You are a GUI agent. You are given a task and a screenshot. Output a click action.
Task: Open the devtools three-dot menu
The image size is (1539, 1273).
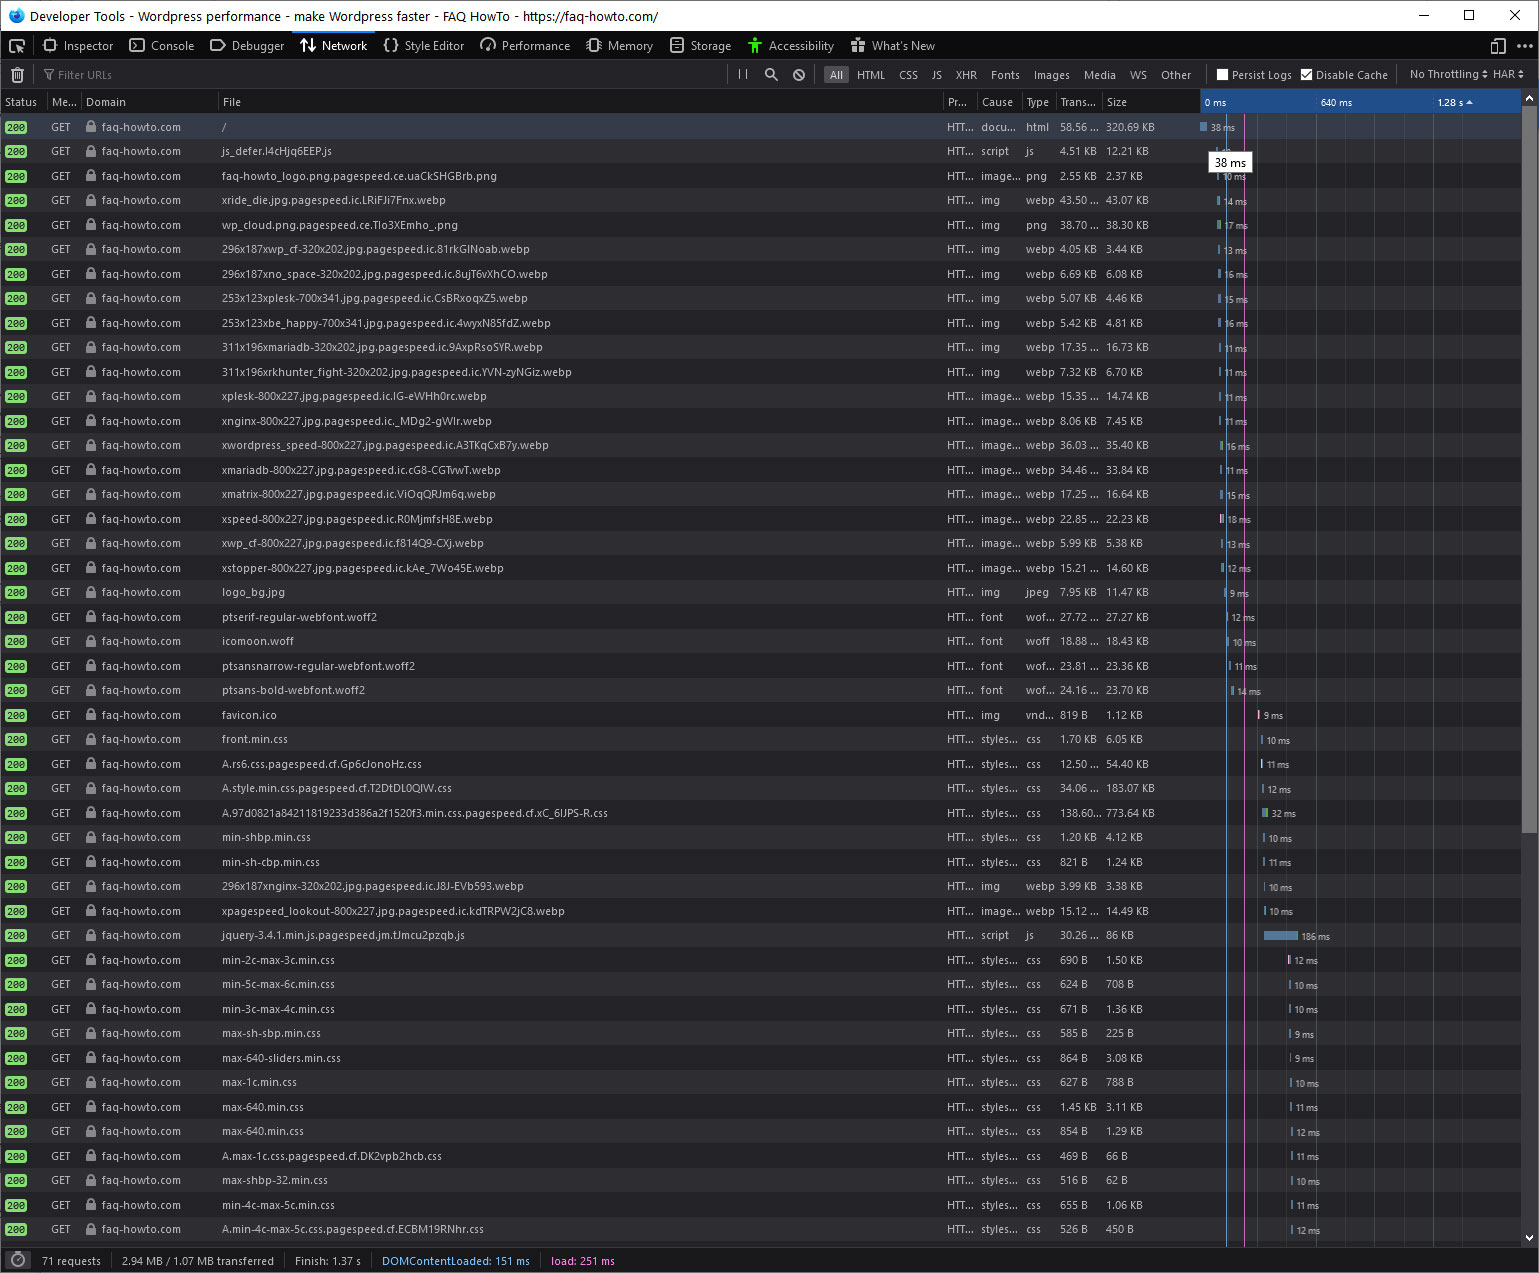click(x=1524, y=46)
